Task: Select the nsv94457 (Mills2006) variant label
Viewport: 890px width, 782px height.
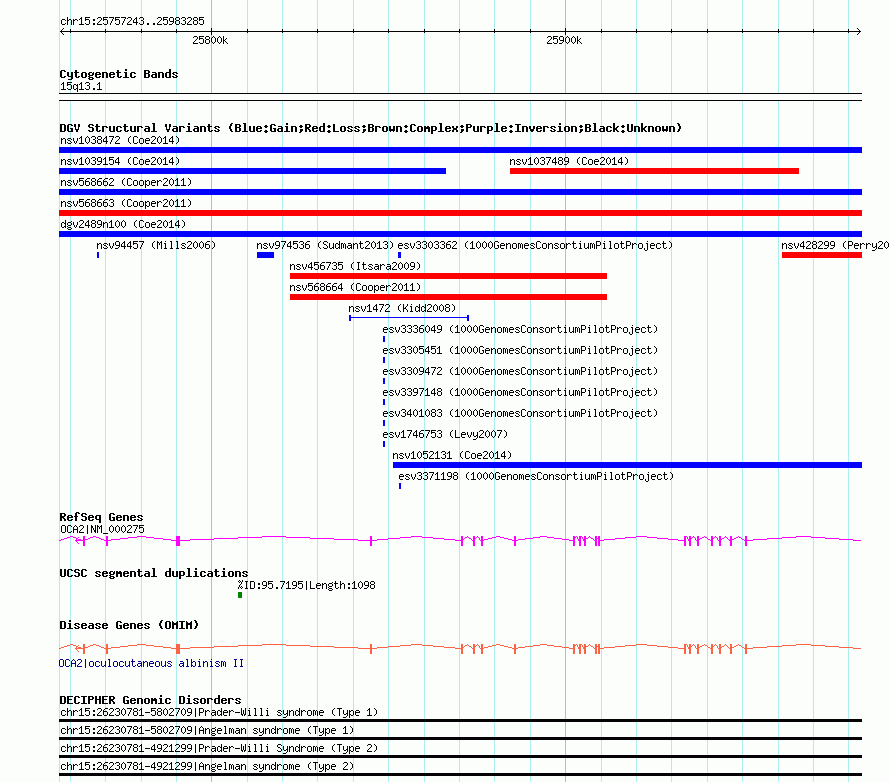Action: tap(156, 245)
